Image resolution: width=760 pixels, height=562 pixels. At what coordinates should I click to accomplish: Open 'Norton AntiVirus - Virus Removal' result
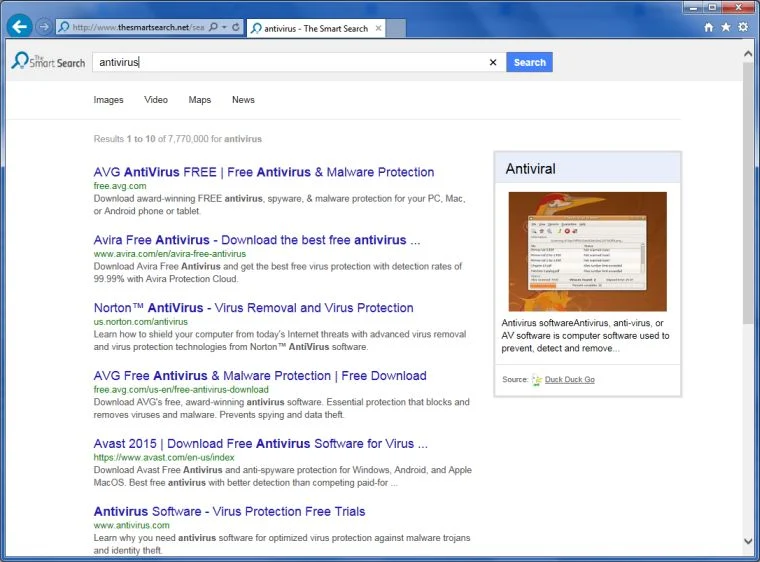[253, 308]
